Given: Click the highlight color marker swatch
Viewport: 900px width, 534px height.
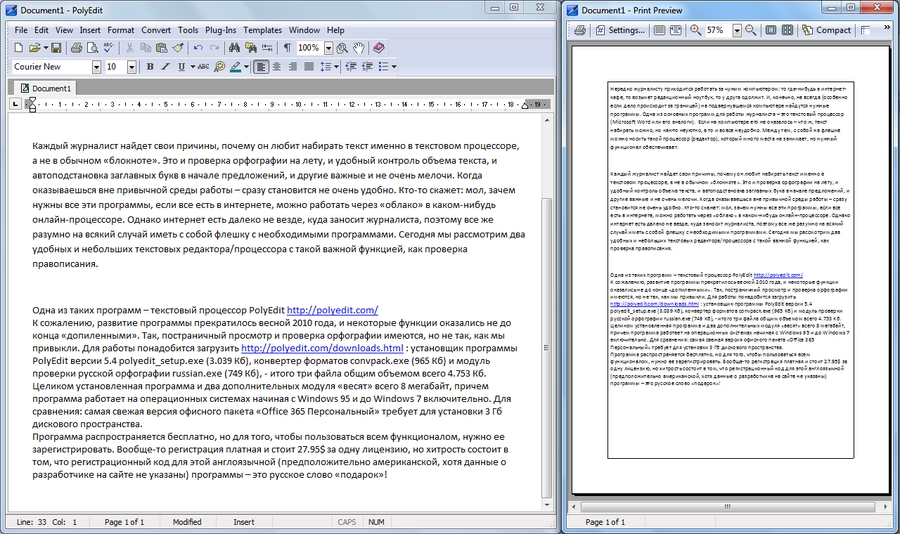Looking at the screenshot, I should 236,67.
